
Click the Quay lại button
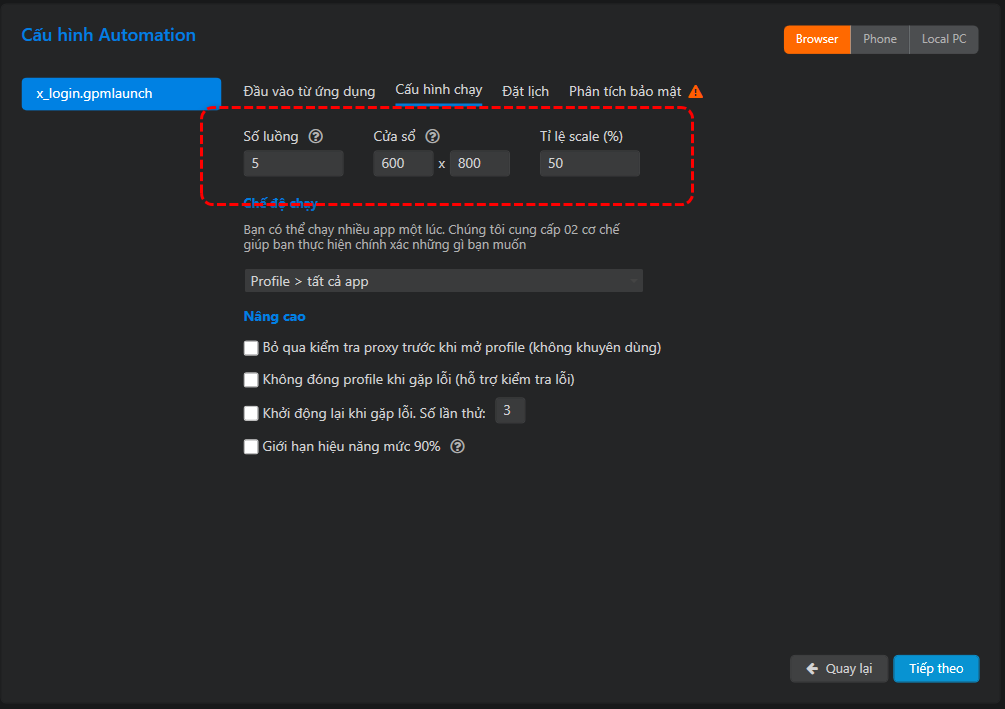(839, 669)
